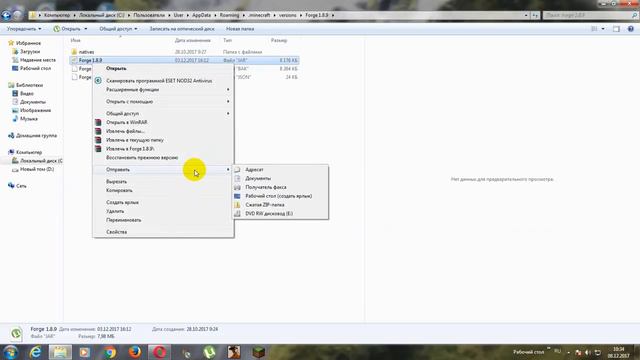Select Музыка library in navigation pane
Viewport: 640px width, 360px height.
[29, 119]
